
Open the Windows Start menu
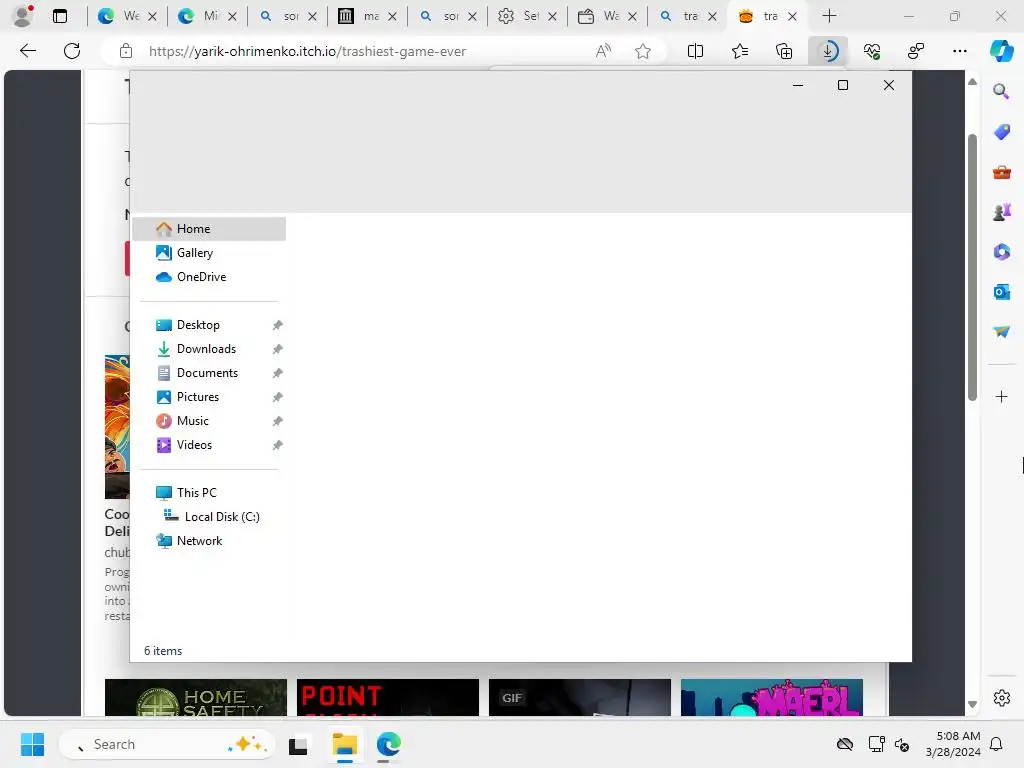33,744
